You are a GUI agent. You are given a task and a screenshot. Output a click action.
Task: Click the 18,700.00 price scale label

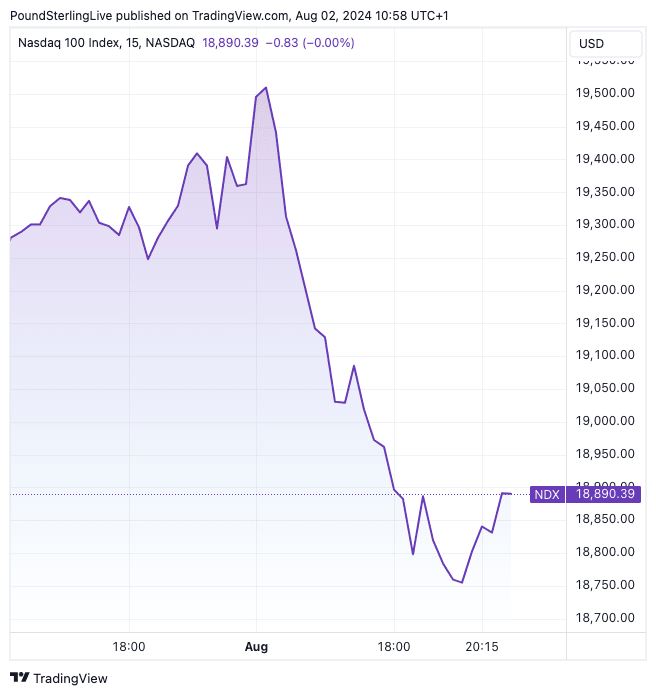click(606, 618)
